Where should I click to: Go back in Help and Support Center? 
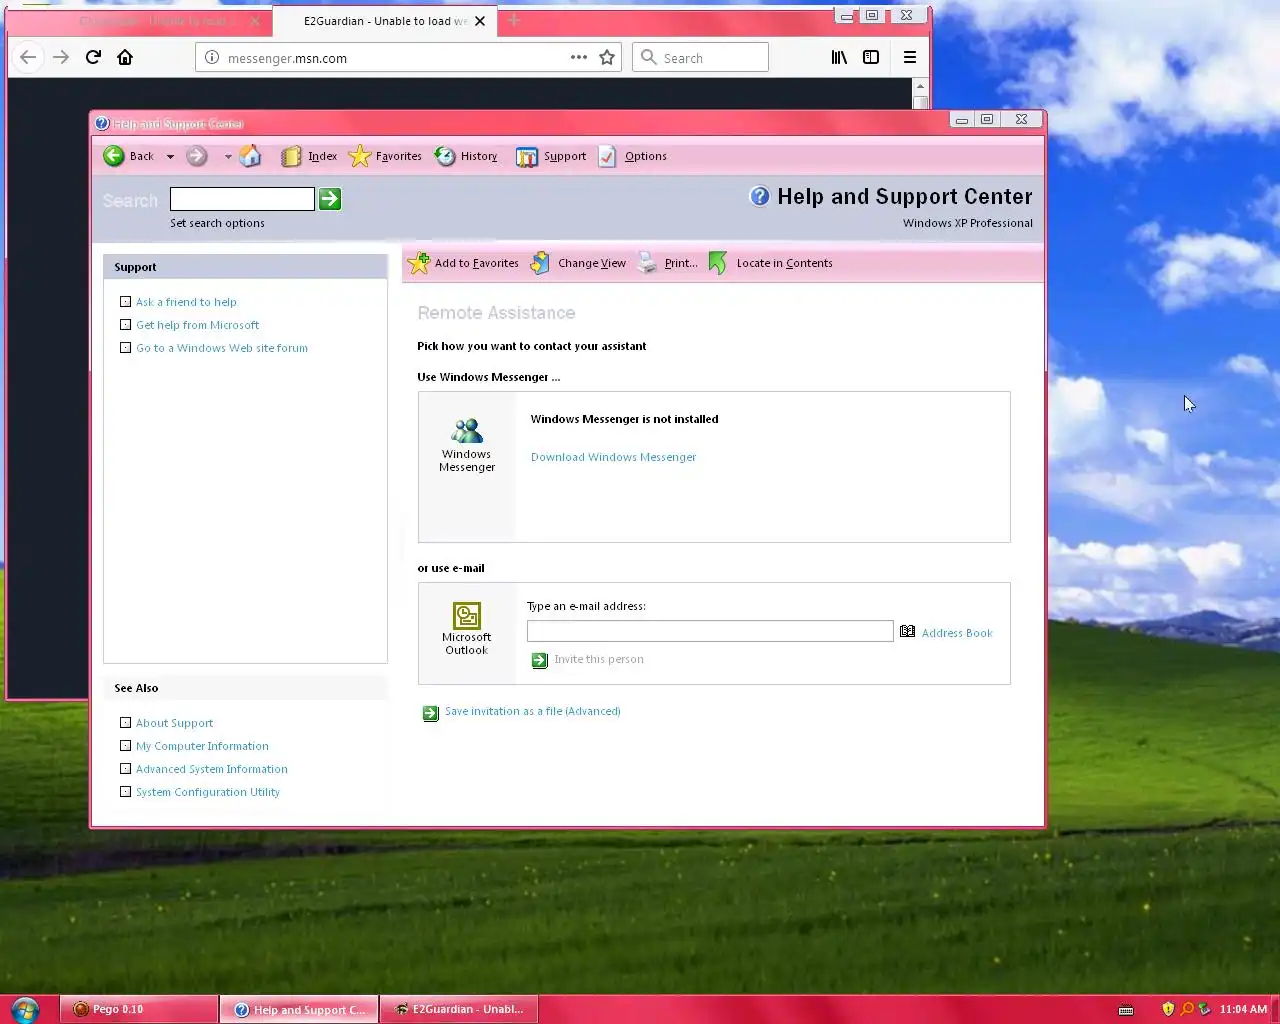[x=128, y=156]
